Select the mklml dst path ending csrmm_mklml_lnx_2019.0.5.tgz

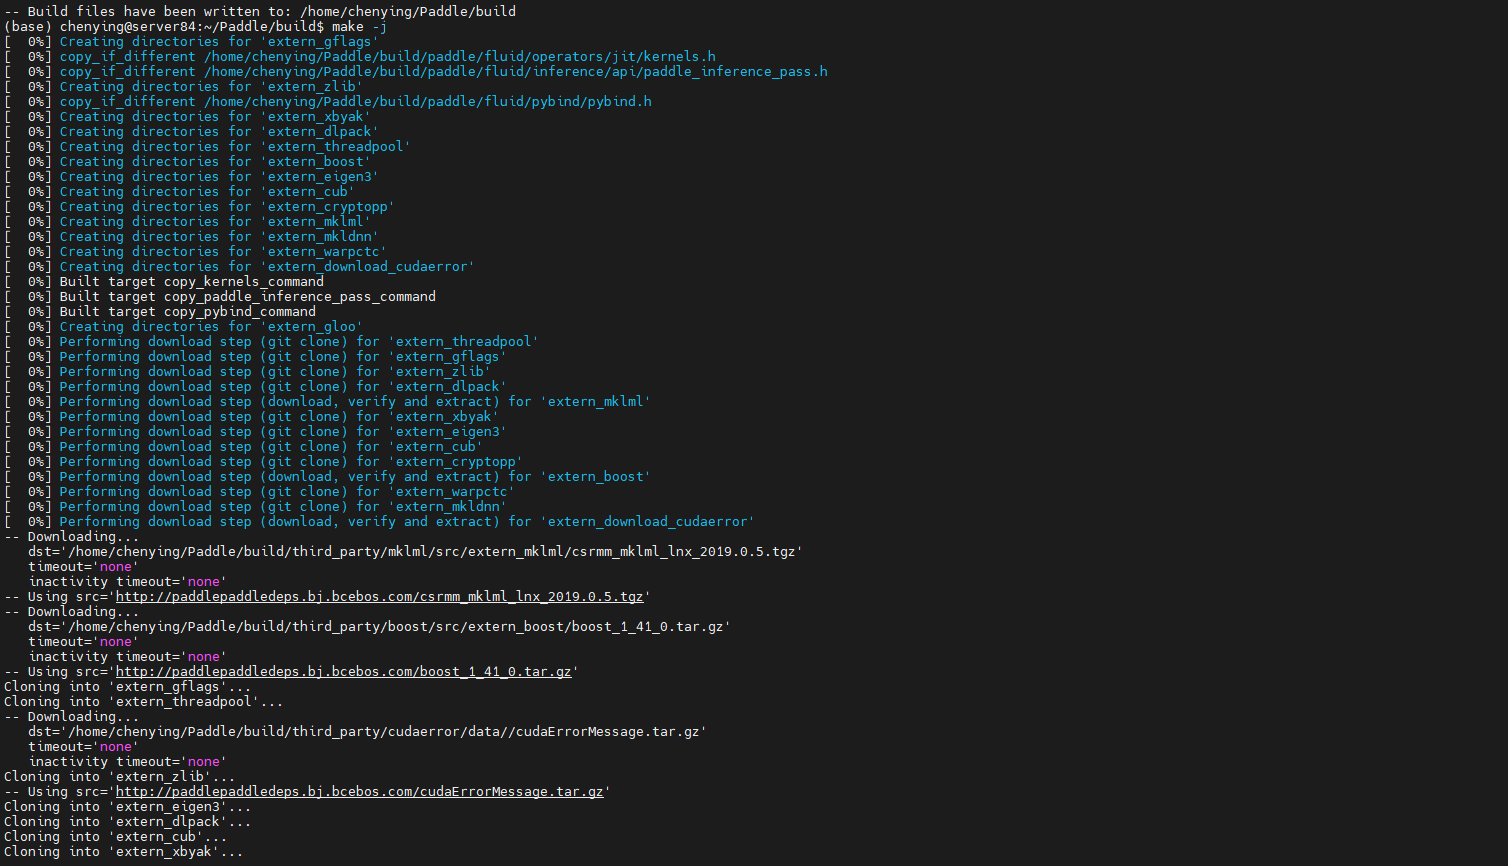(416, 551)
